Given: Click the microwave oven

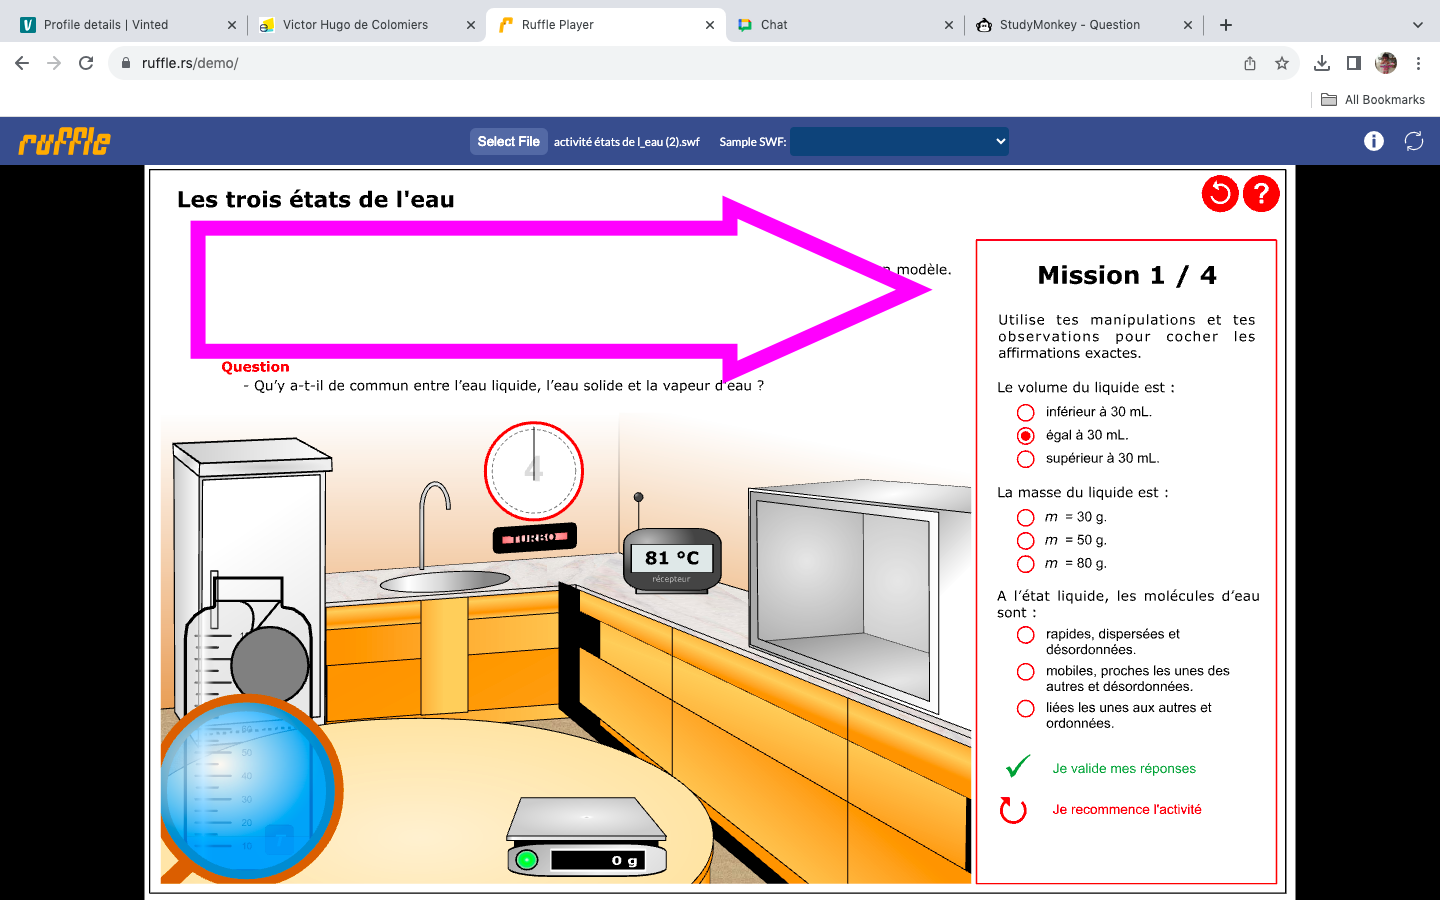Looking at the screenshot, I should 860,597.
